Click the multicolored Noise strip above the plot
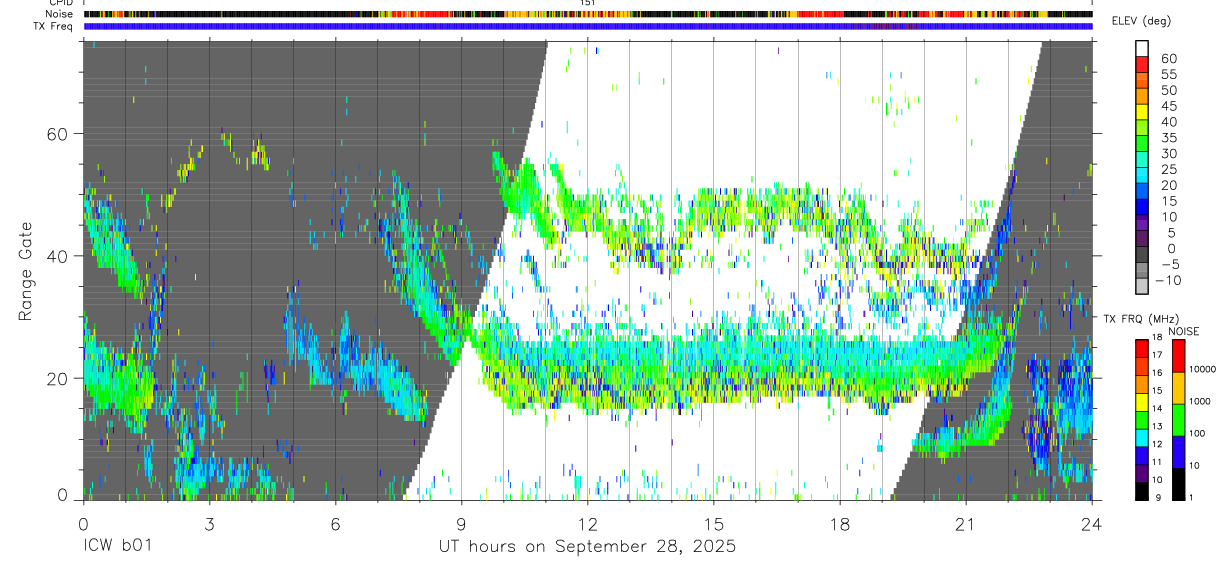This screenshot has height=567, width=1228. click(588, 14)
